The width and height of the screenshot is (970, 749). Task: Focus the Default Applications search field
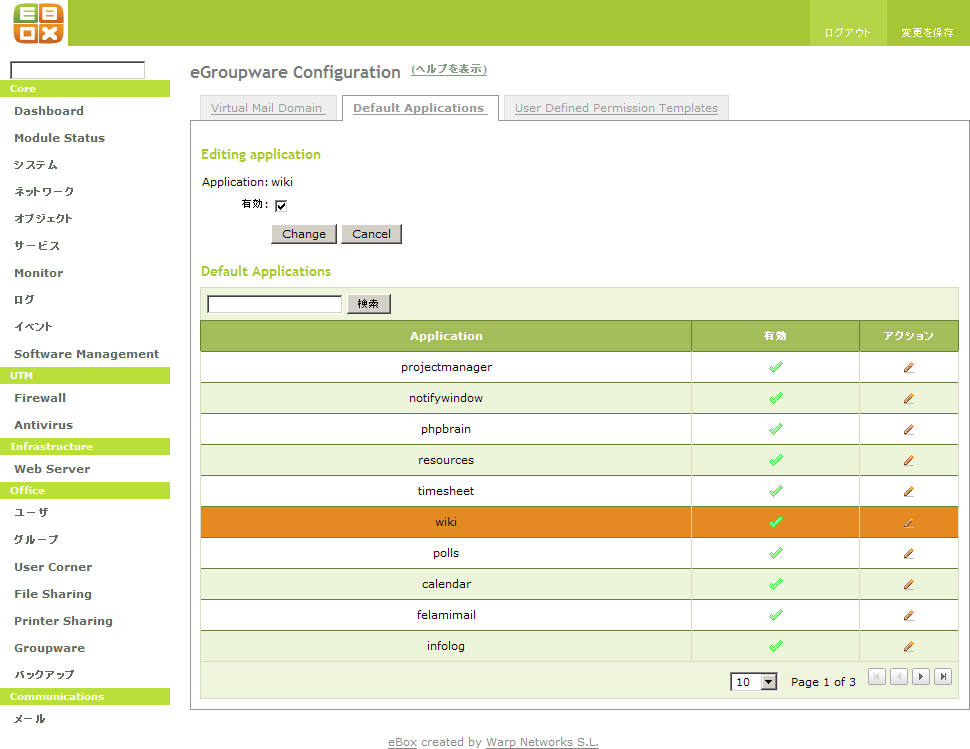coord(274,304)
